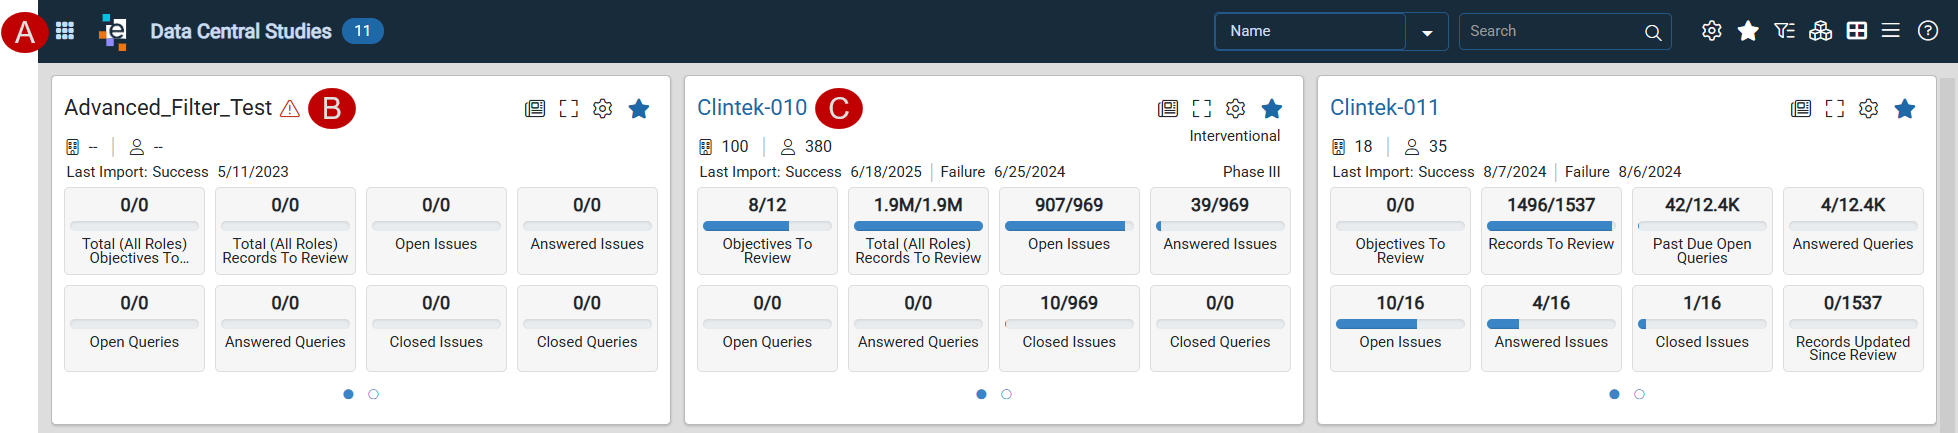Open Clintek-010 card settings gear
The image size is (1958, 433).
click(x=1236, y=108)
